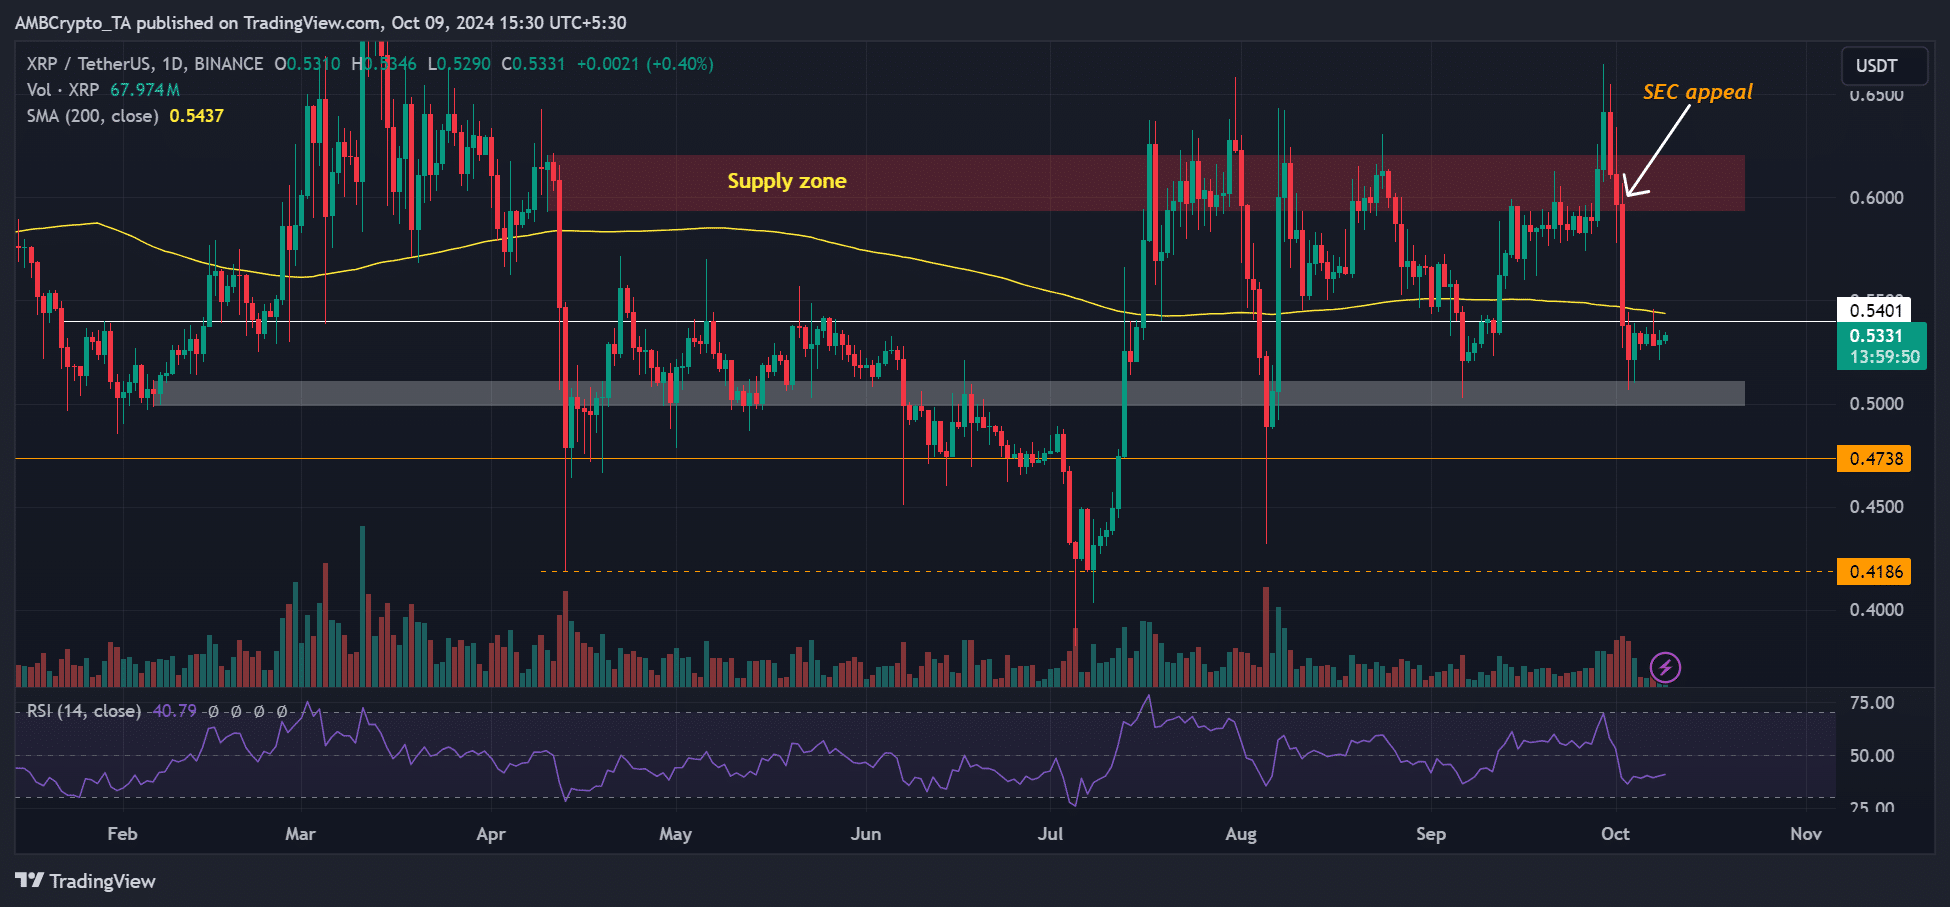
Task: Click the May label on time axis
Action: pos(676,834)
